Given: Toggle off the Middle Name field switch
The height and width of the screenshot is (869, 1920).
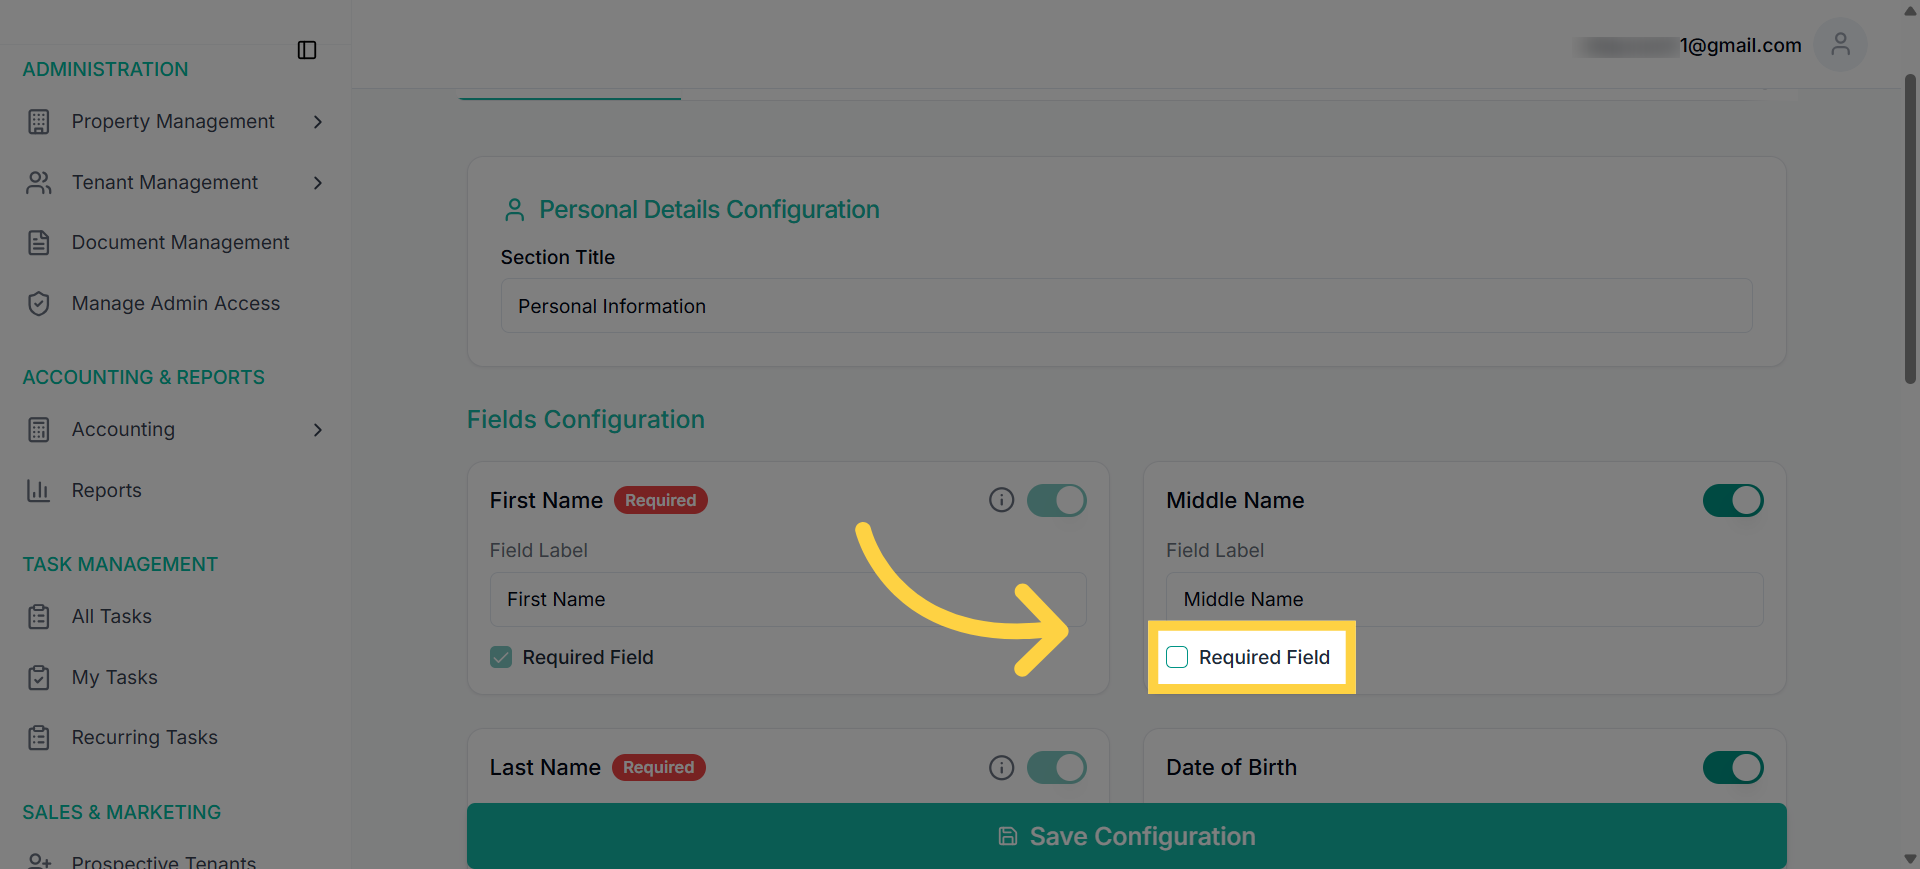Looking at the screenshot, I should pyautogui.click(x=1733, y=500).
